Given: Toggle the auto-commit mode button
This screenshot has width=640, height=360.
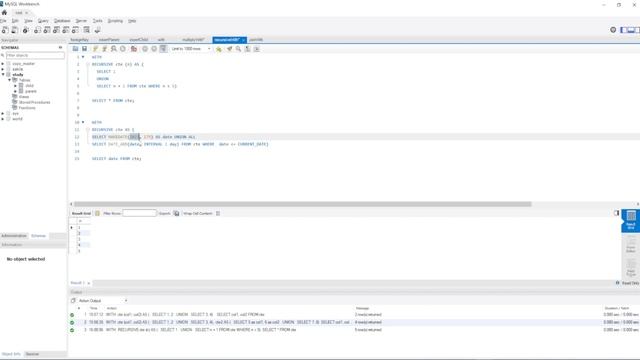Looking at the screenshot, I should [x=163, y=49].
